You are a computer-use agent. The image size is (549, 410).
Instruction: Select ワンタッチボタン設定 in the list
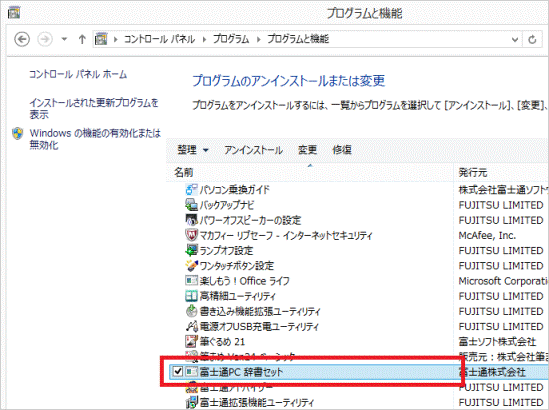pos(237,266)
